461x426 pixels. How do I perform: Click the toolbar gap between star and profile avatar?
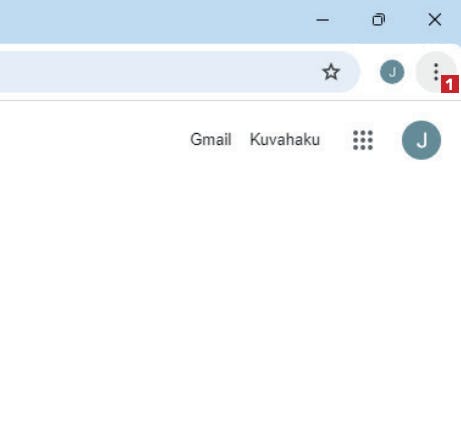pyautogui.click(x=370, y=72)
